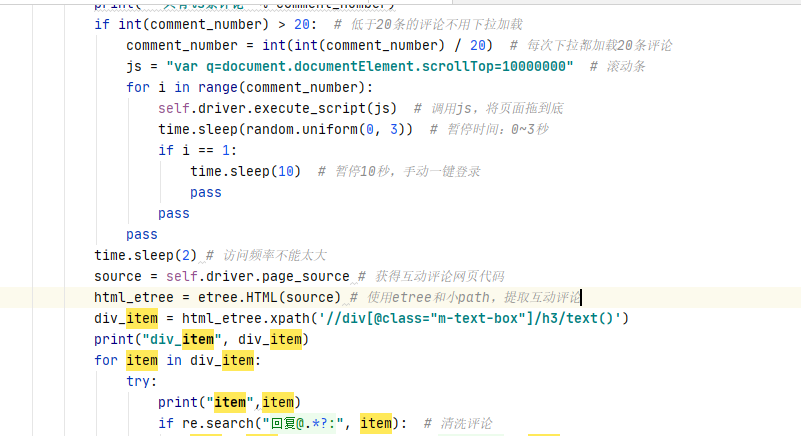This screenshot has height=436, width=801.
Task: Click the 'pass' directly below time.sleep(10)
Action: [x=206, y=192]
